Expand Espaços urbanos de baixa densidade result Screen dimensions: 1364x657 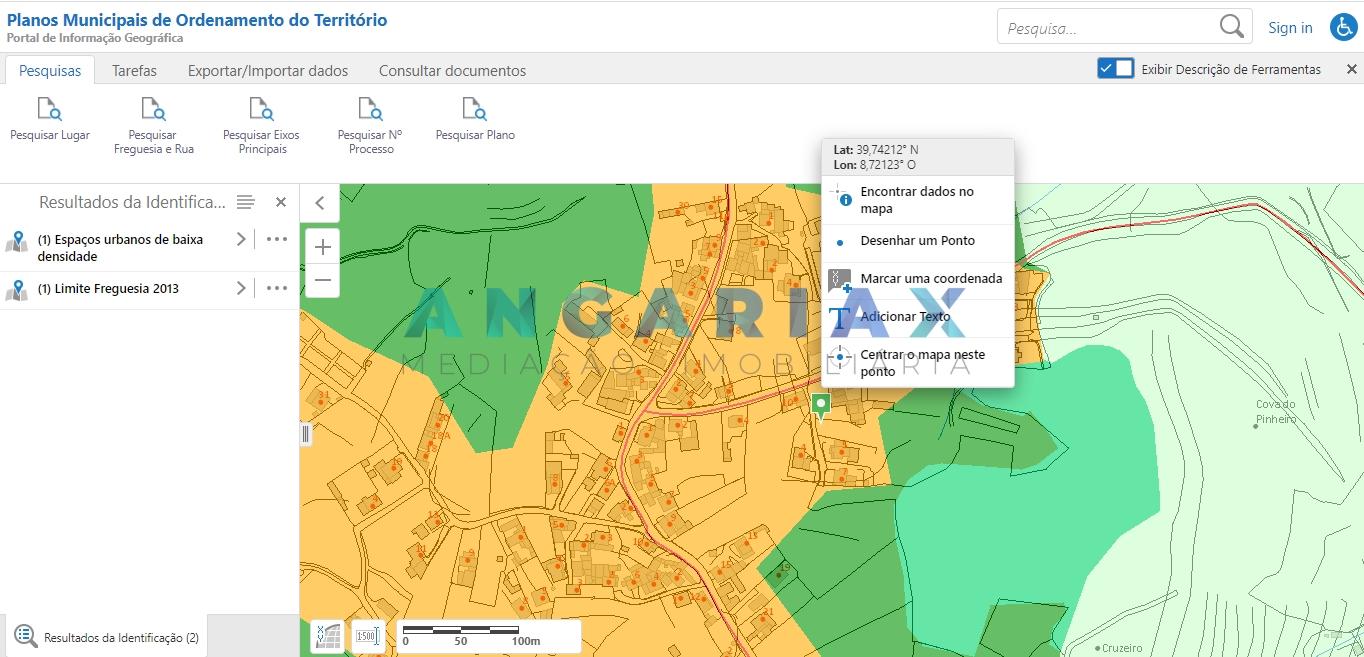tap(240, 239)
